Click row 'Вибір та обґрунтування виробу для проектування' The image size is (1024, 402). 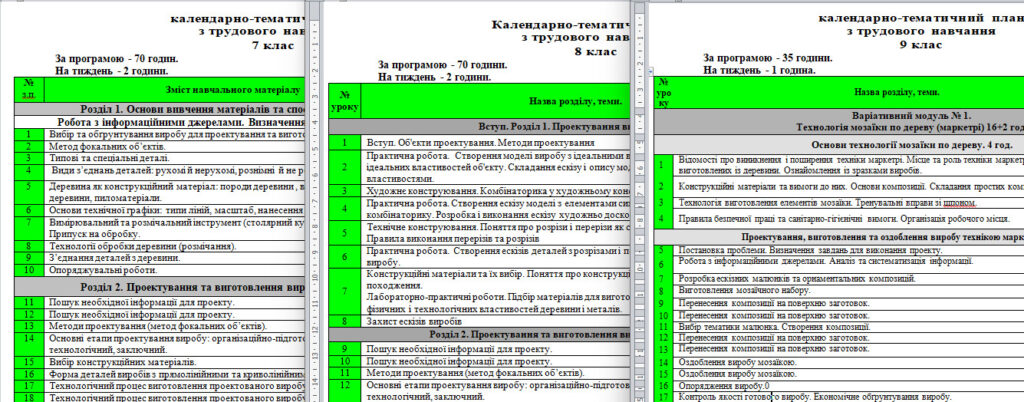[x=160, y=134]
